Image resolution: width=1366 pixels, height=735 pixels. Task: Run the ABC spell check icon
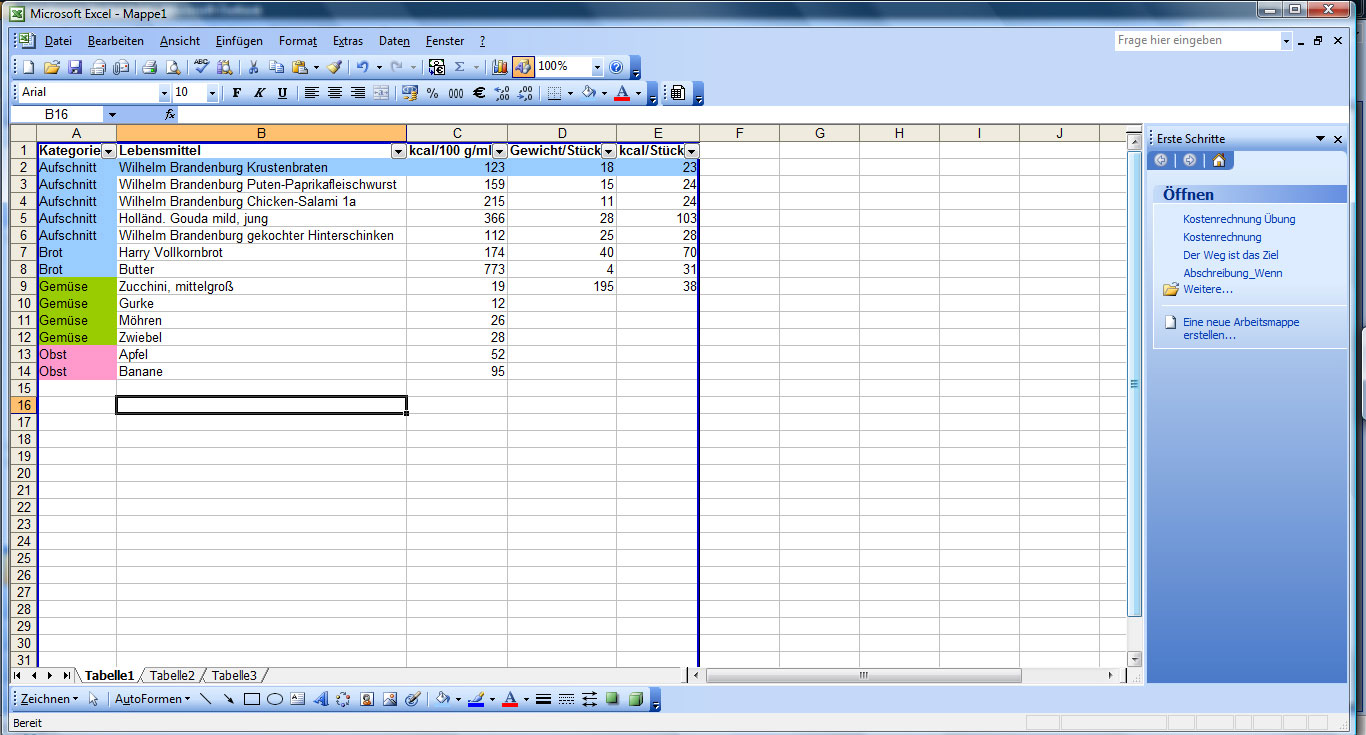[201, 67]
